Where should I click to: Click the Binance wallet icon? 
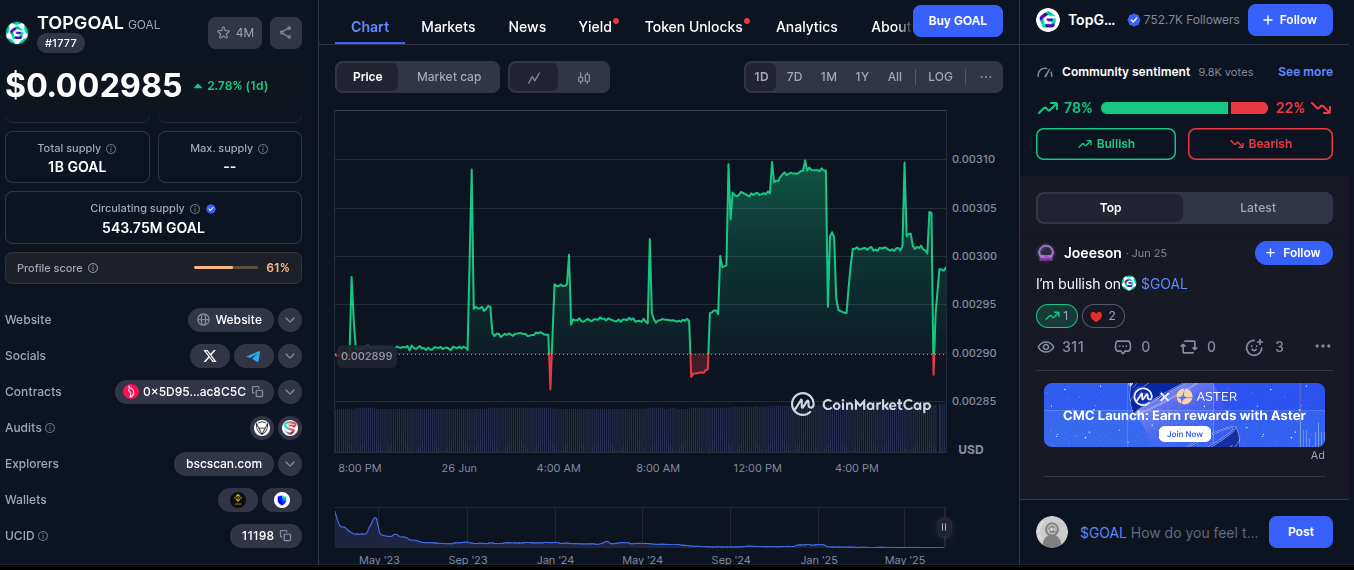tap(238, 500)
